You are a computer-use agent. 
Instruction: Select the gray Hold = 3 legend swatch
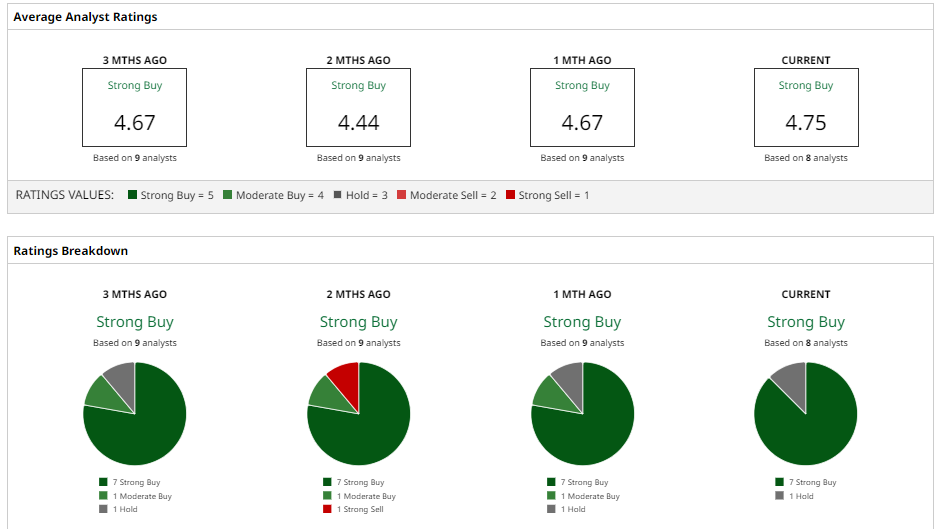(x=337, y=195)
